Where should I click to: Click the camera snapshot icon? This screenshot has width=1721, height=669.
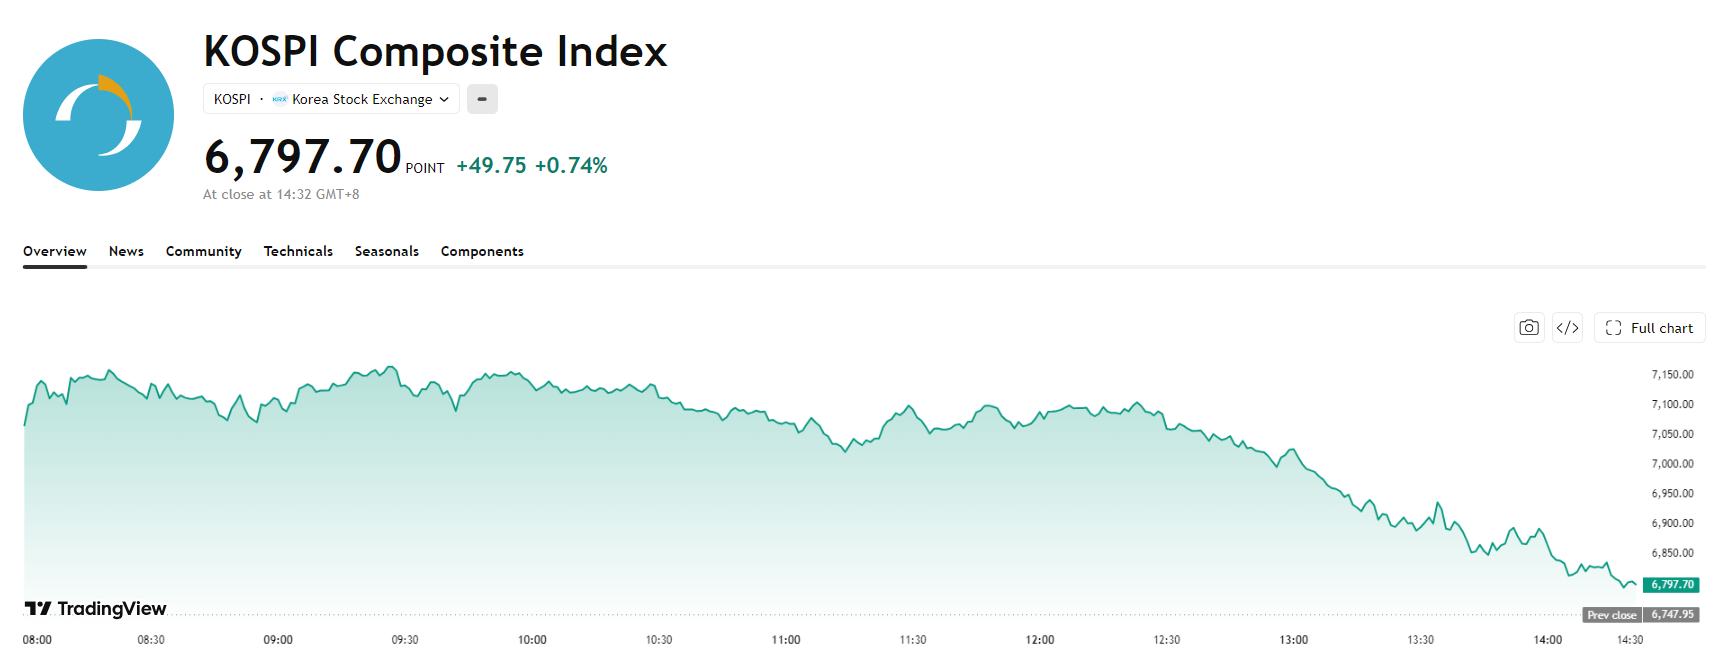1529,328
